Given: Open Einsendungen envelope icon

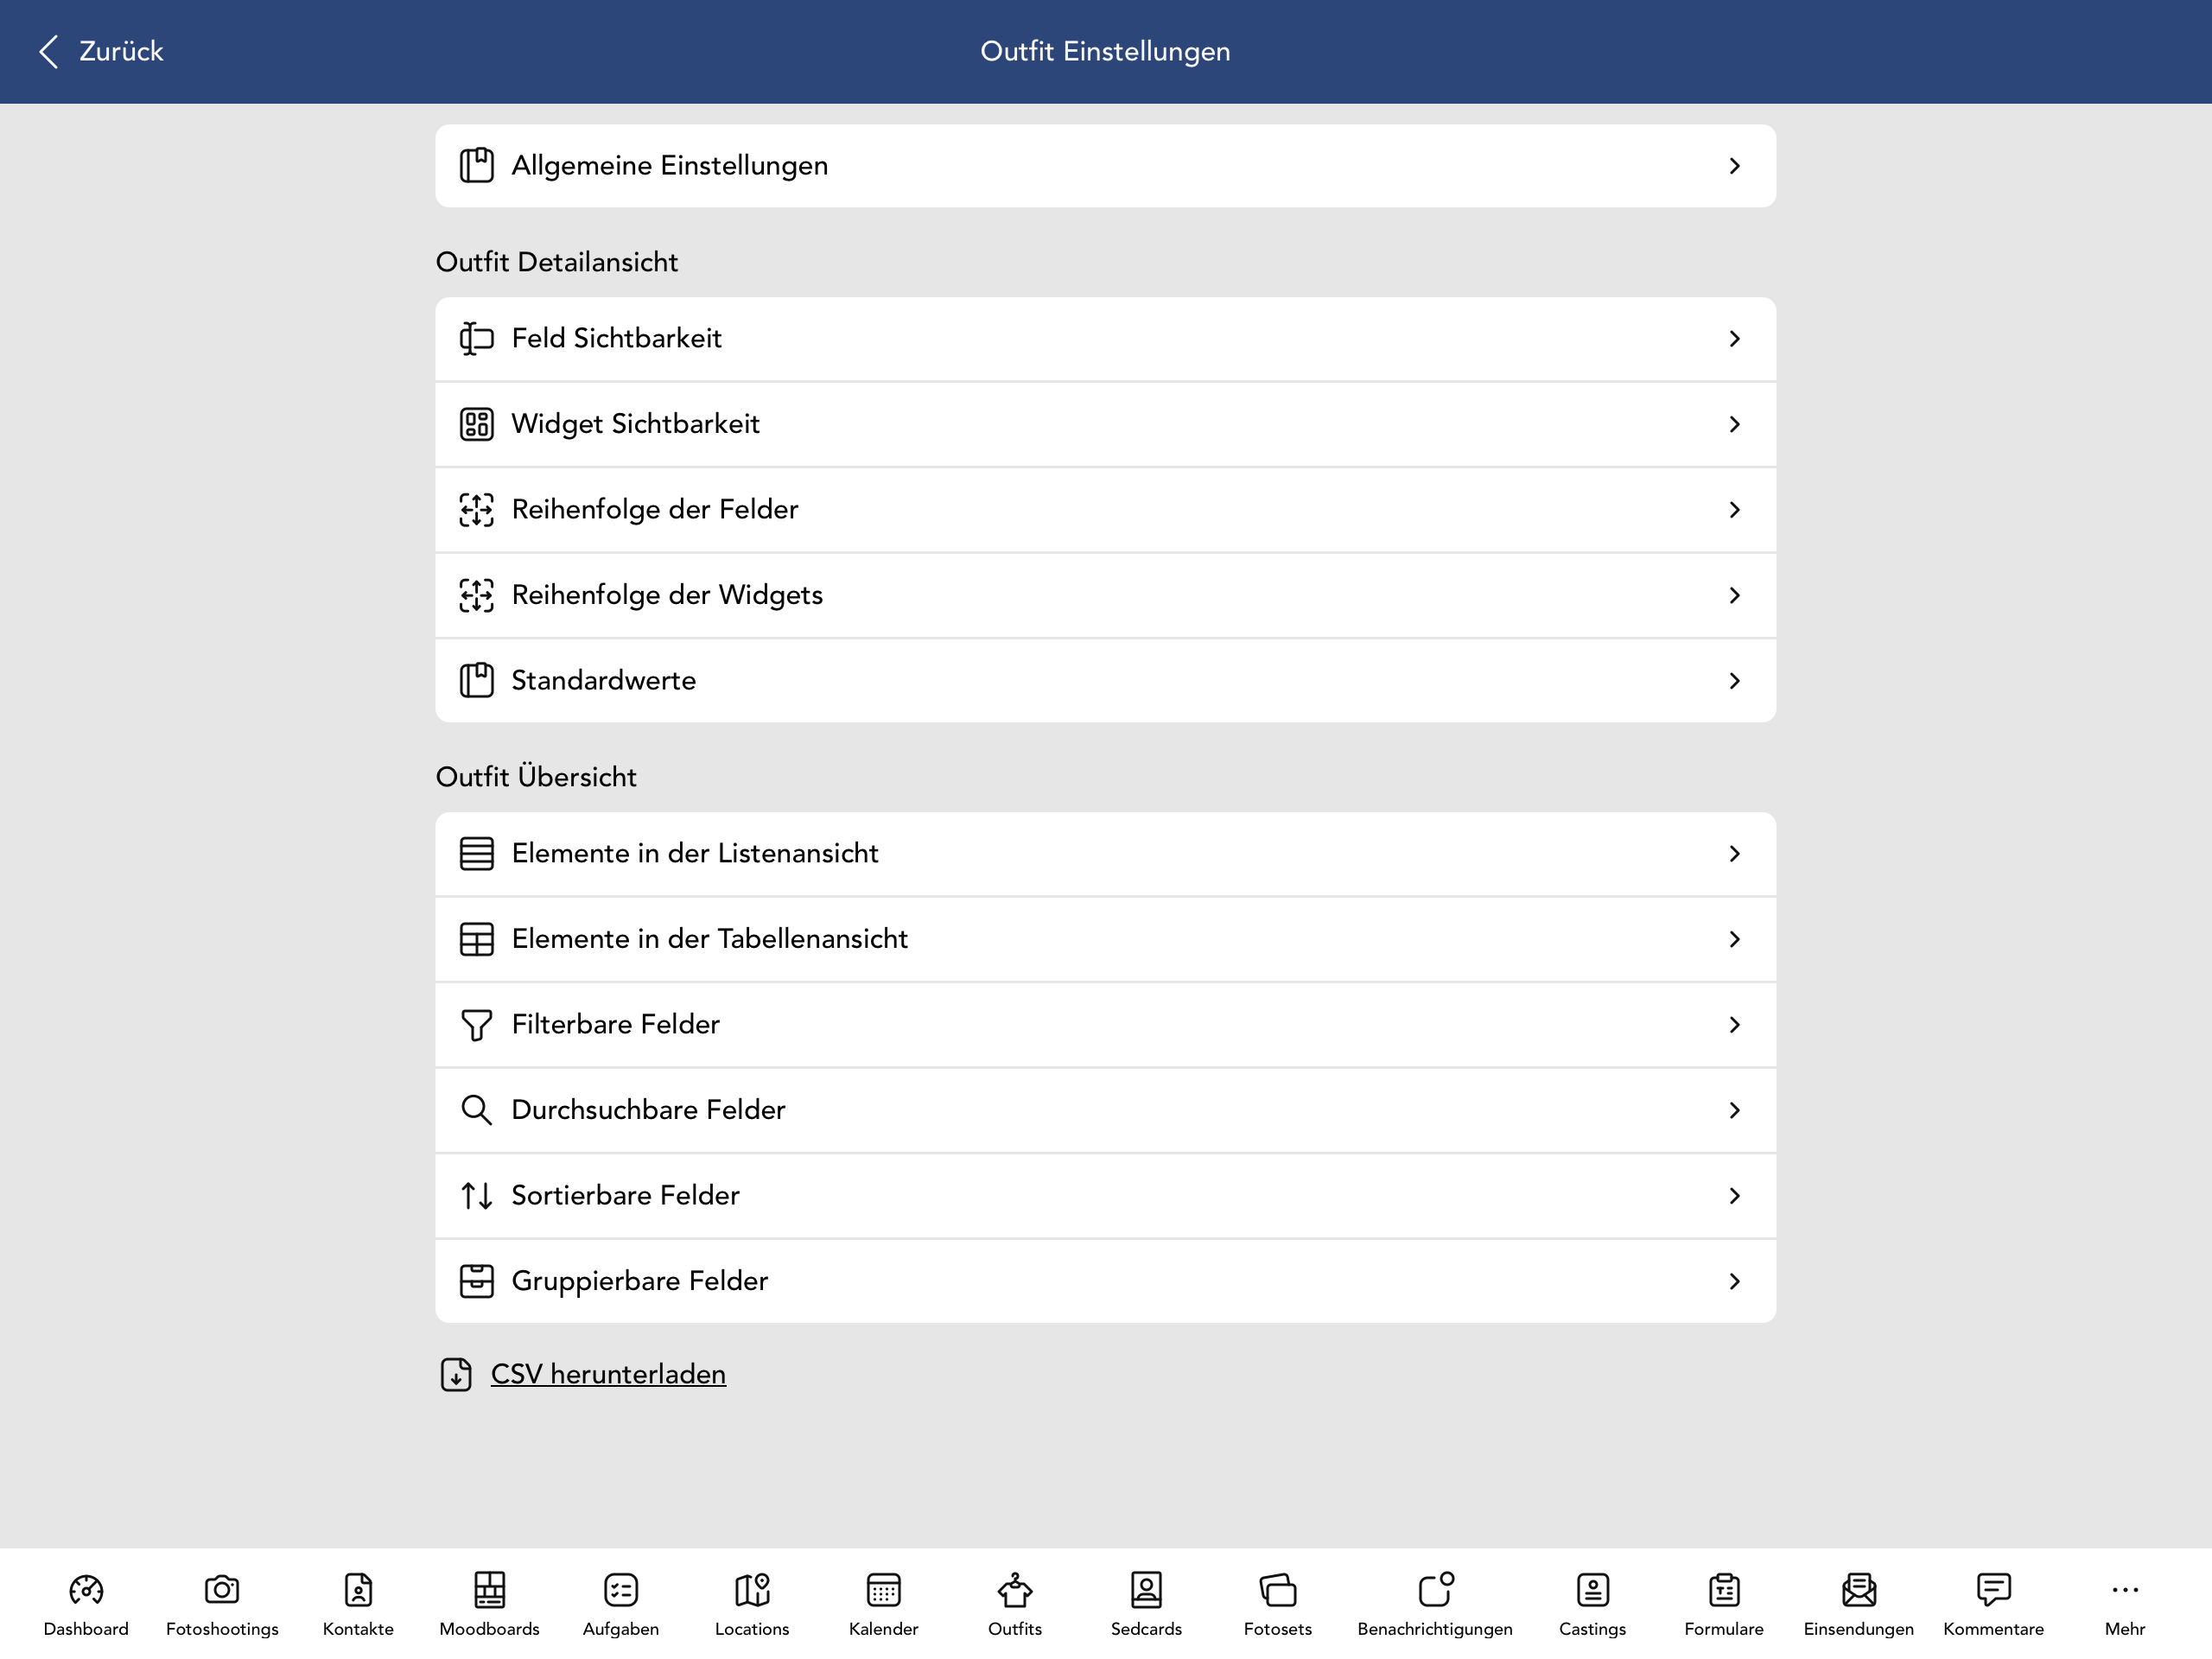Looking at the screenshot, I should [1858, 1590].
